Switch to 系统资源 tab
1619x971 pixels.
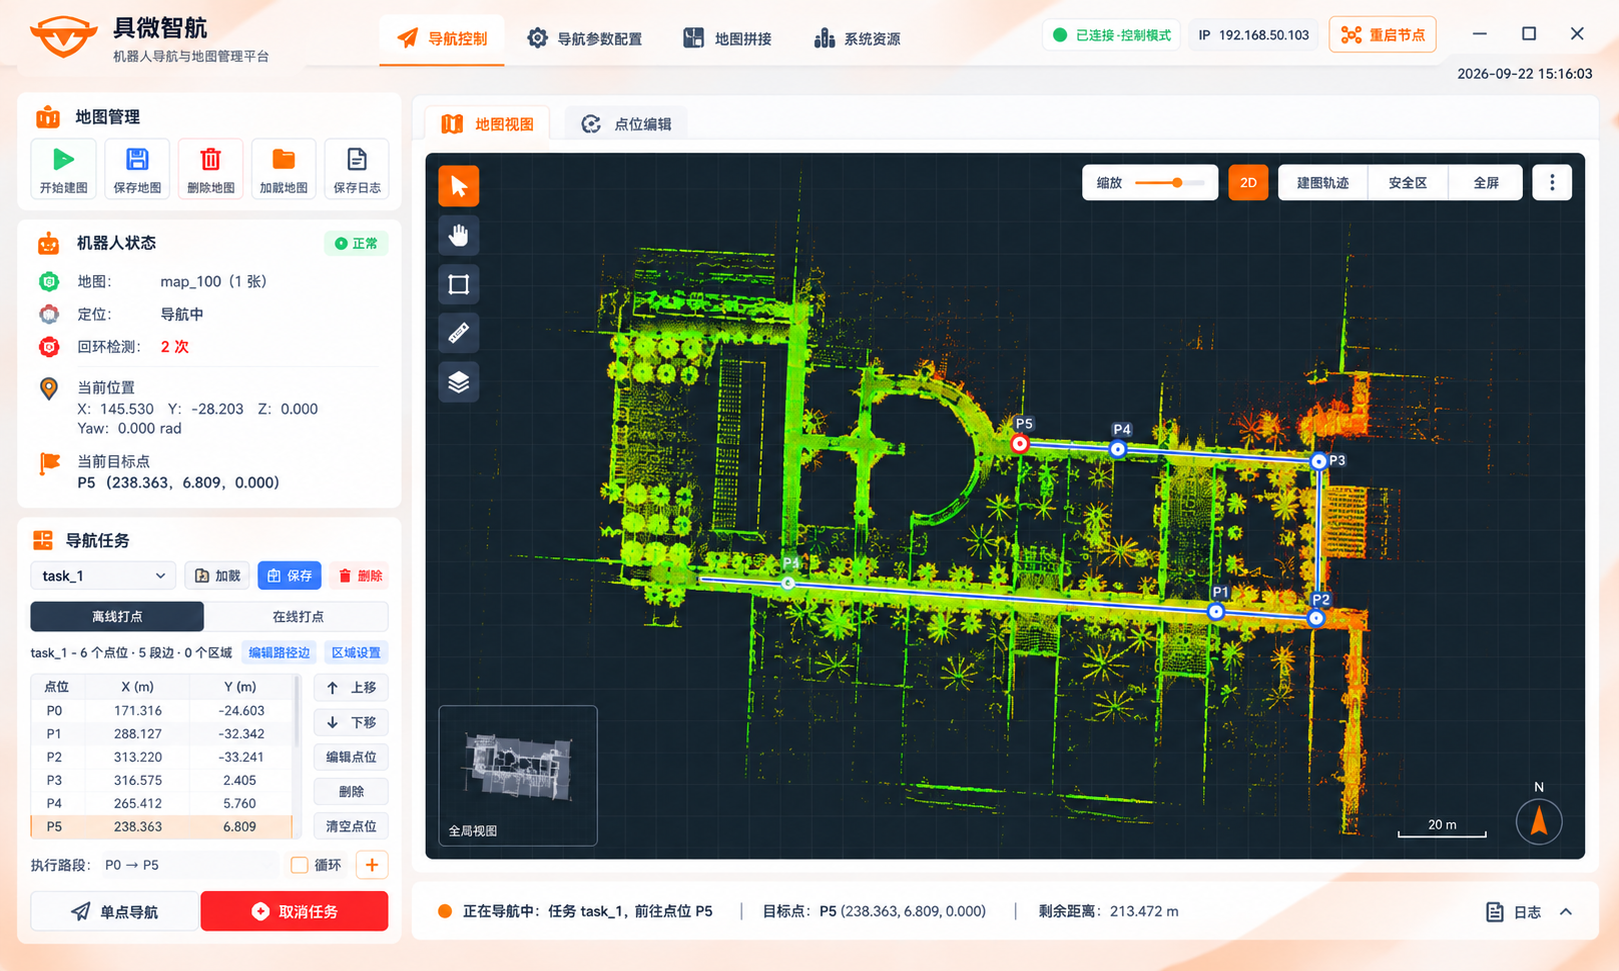pyautogui.click(x=857, y=39)
